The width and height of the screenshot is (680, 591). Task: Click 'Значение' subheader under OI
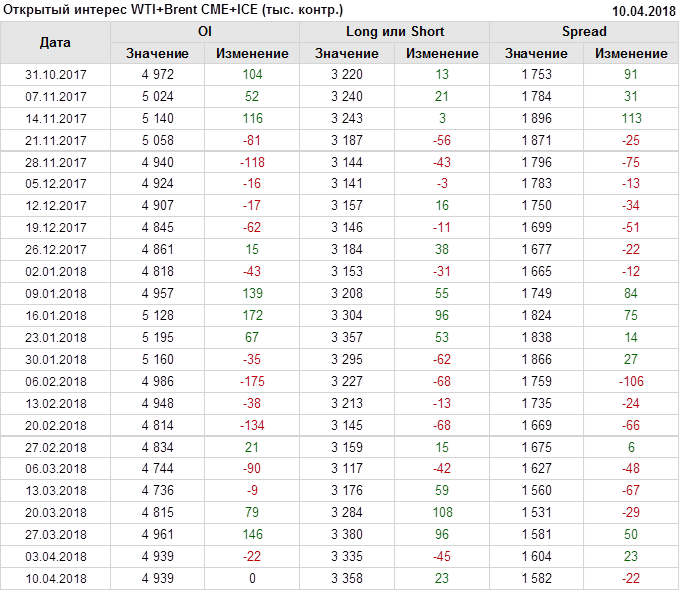157,53
